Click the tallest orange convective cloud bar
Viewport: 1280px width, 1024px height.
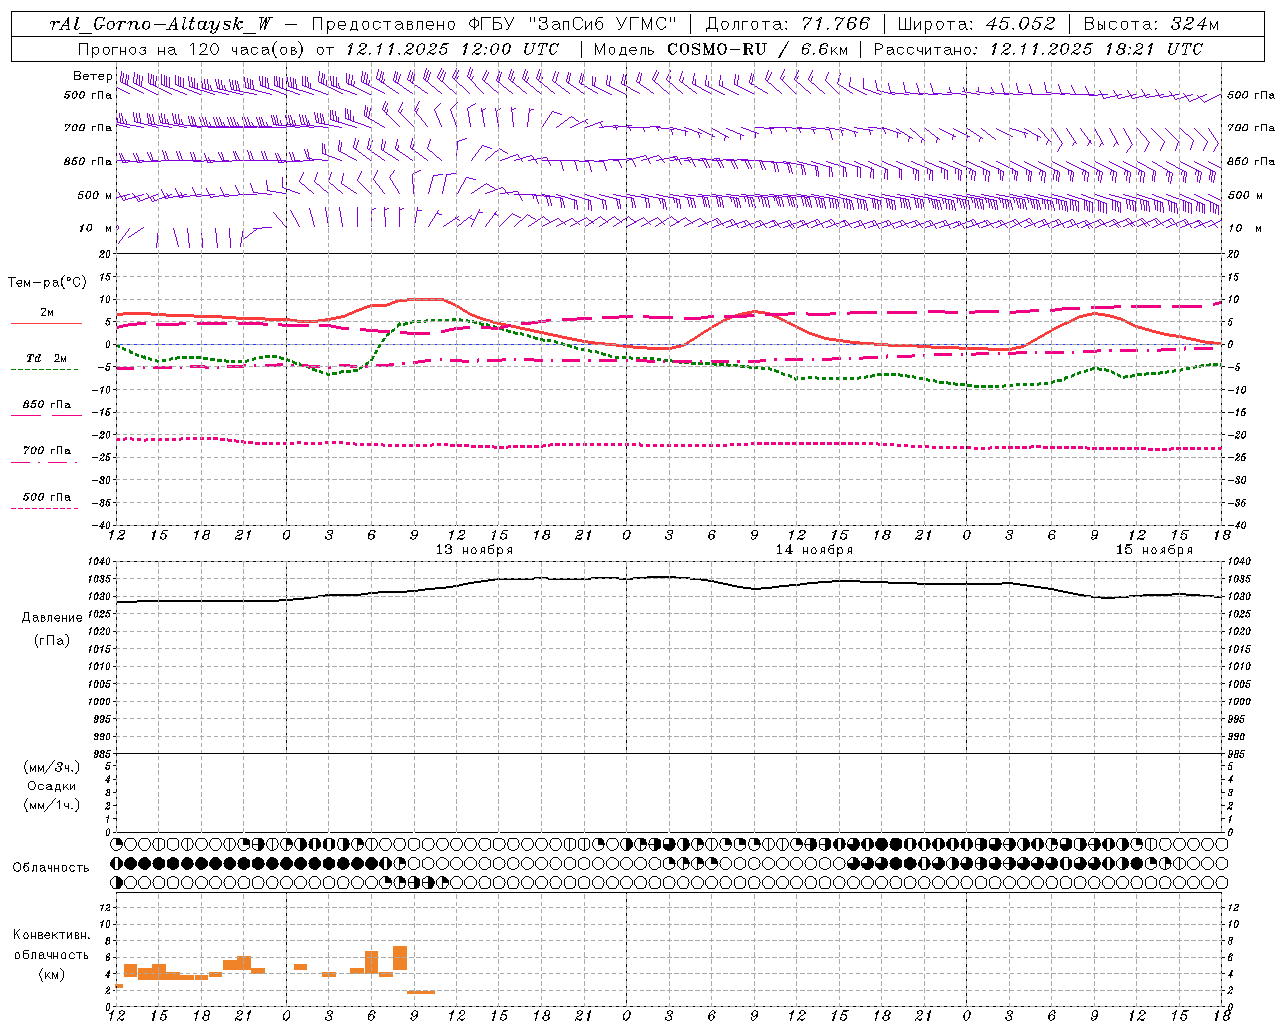[400, 957]
